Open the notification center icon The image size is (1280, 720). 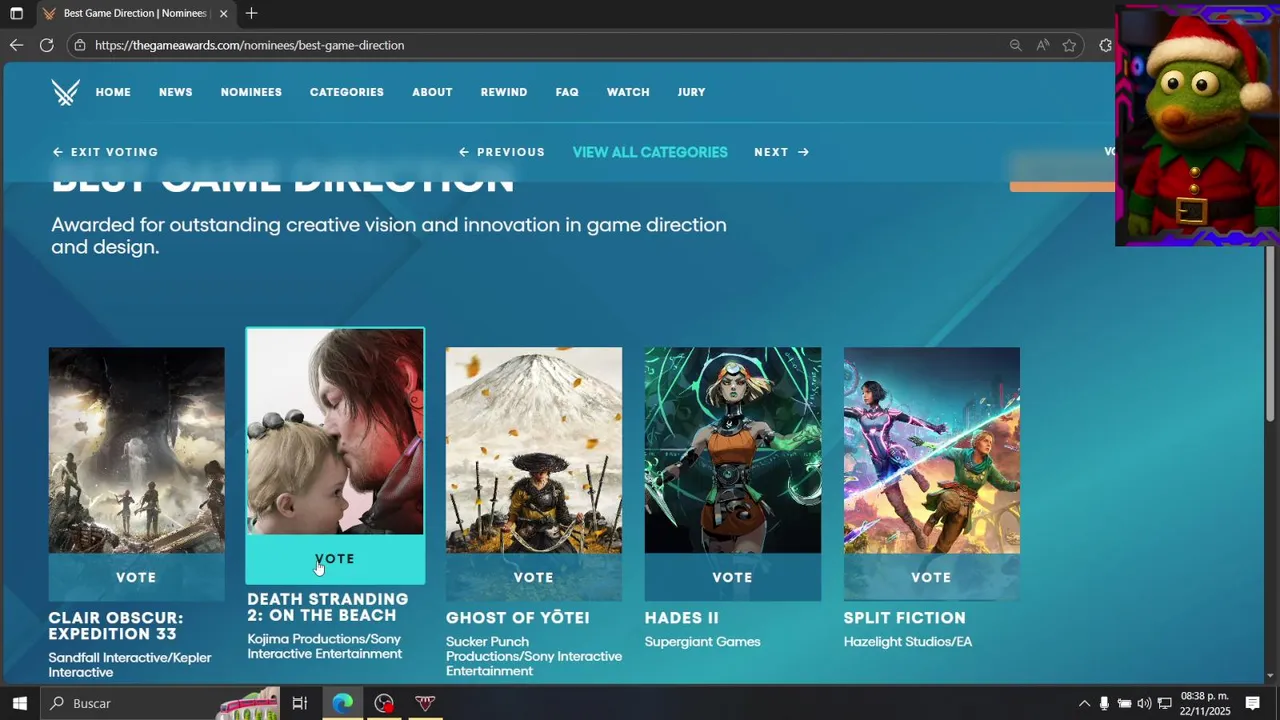[x=1252, y=703]
